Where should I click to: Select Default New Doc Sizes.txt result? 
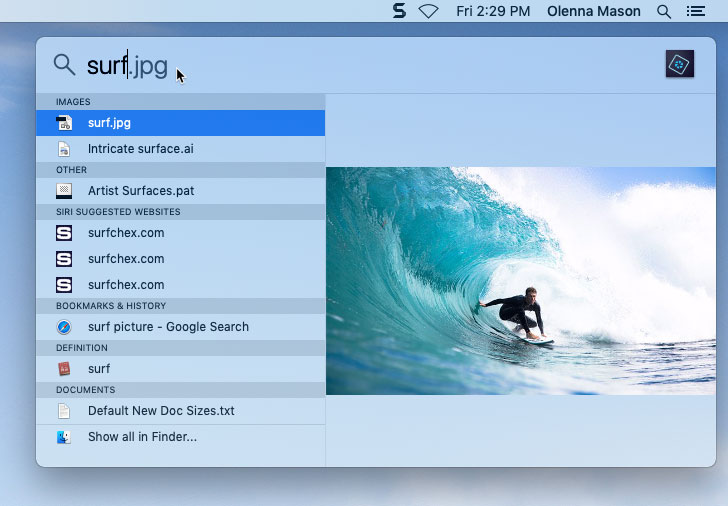coord(181,411)
